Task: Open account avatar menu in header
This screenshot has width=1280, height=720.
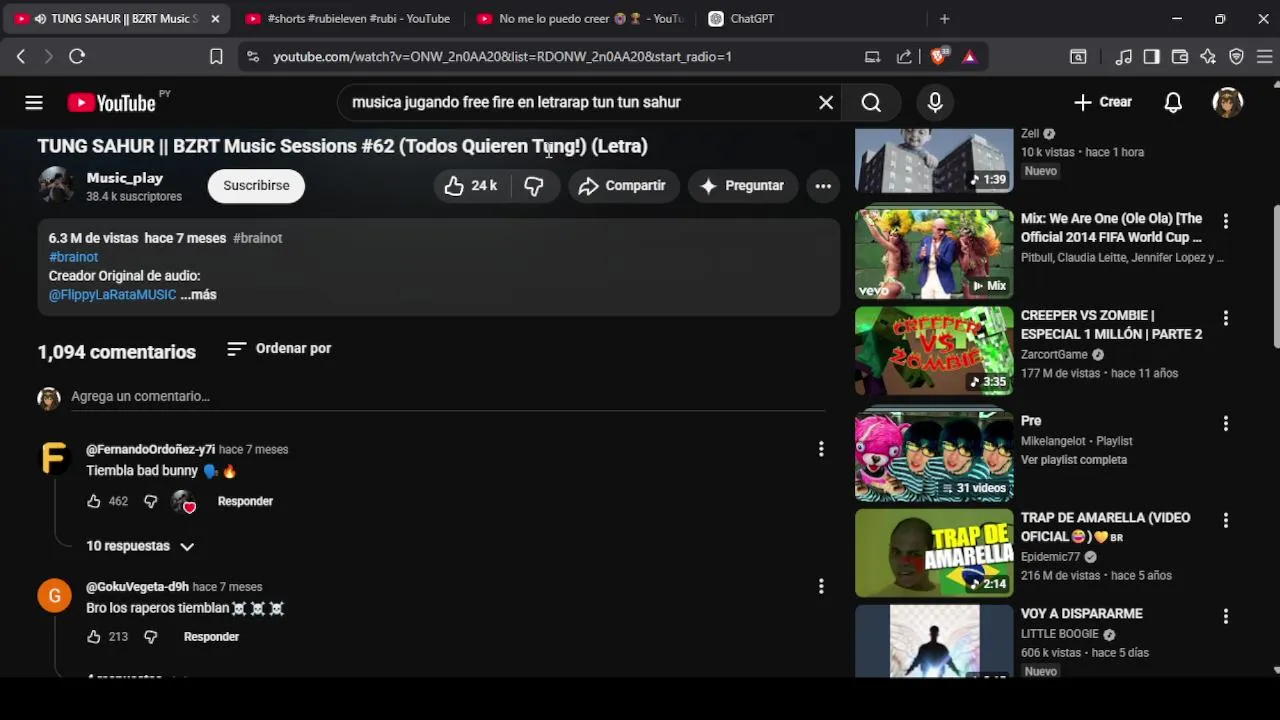Action: click(x=1227, y=102)
